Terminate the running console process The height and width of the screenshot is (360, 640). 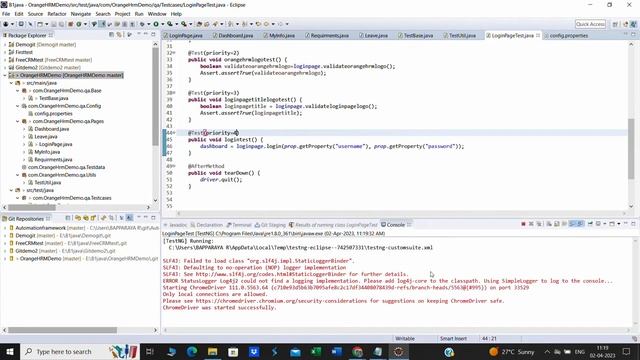(x=523, y=224)
